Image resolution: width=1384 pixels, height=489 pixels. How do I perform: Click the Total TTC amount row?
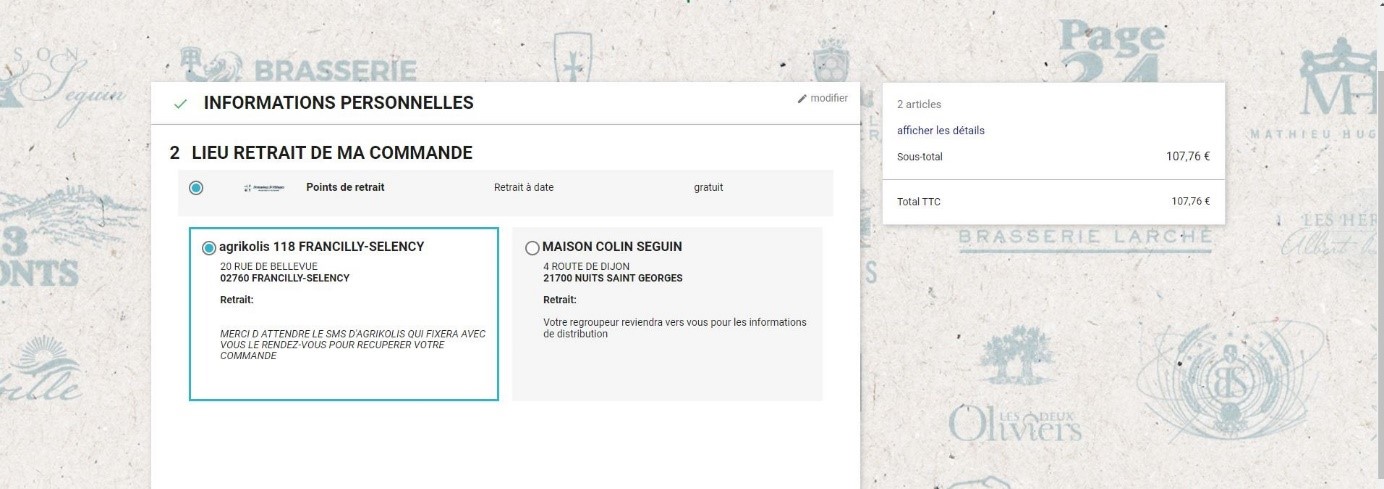pos(1054,201)
